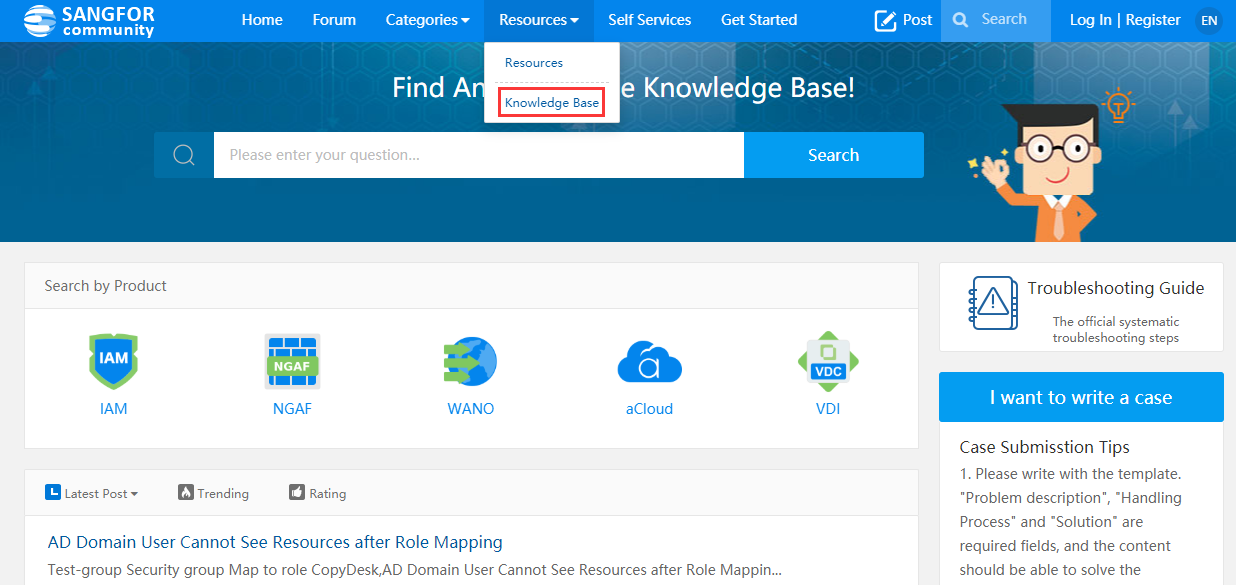Select the WANO globe icon
The image size is (1236, 585).
[470, 361]
